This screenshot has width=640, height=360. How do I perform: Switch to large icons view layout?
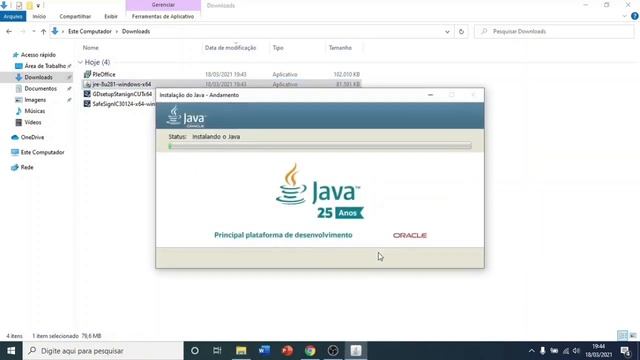click(633, 336)
